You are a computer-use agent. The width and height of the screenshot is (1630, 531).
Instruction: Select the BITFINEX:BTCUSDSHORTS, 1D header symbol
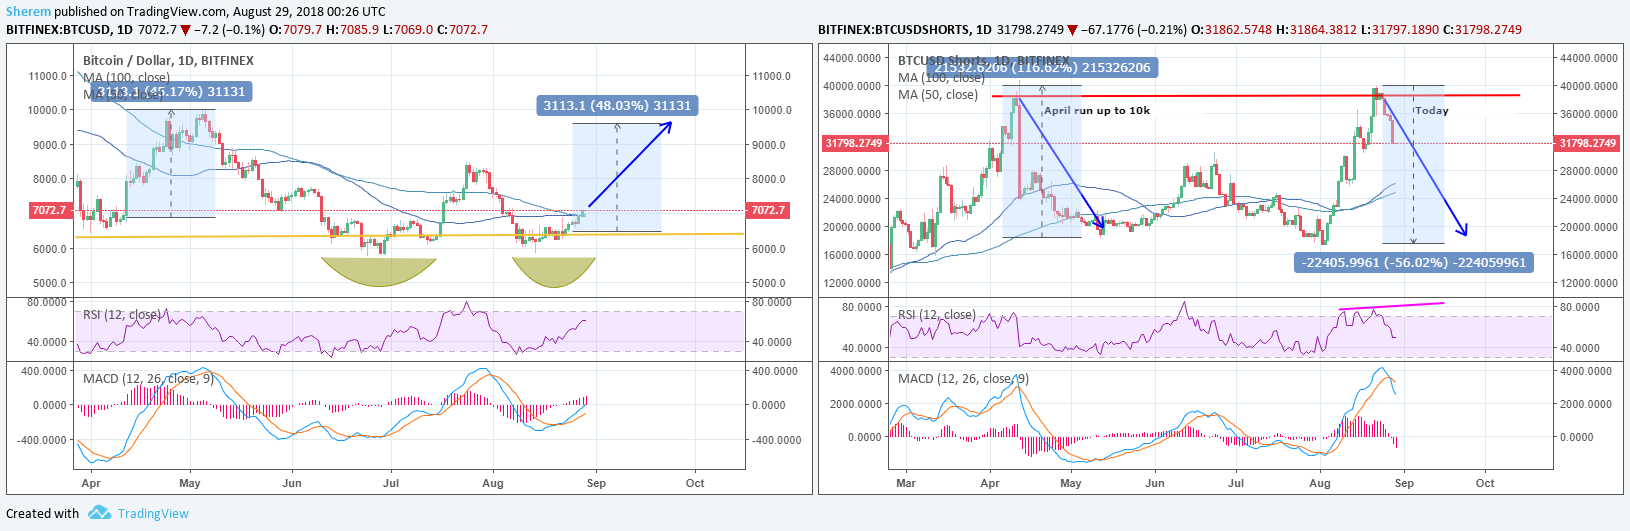(905, 29)
